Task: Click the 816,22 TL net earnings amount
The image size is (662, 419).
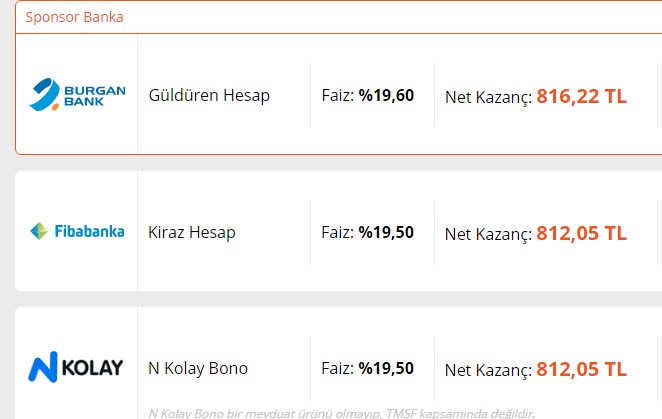Action: 581,96
